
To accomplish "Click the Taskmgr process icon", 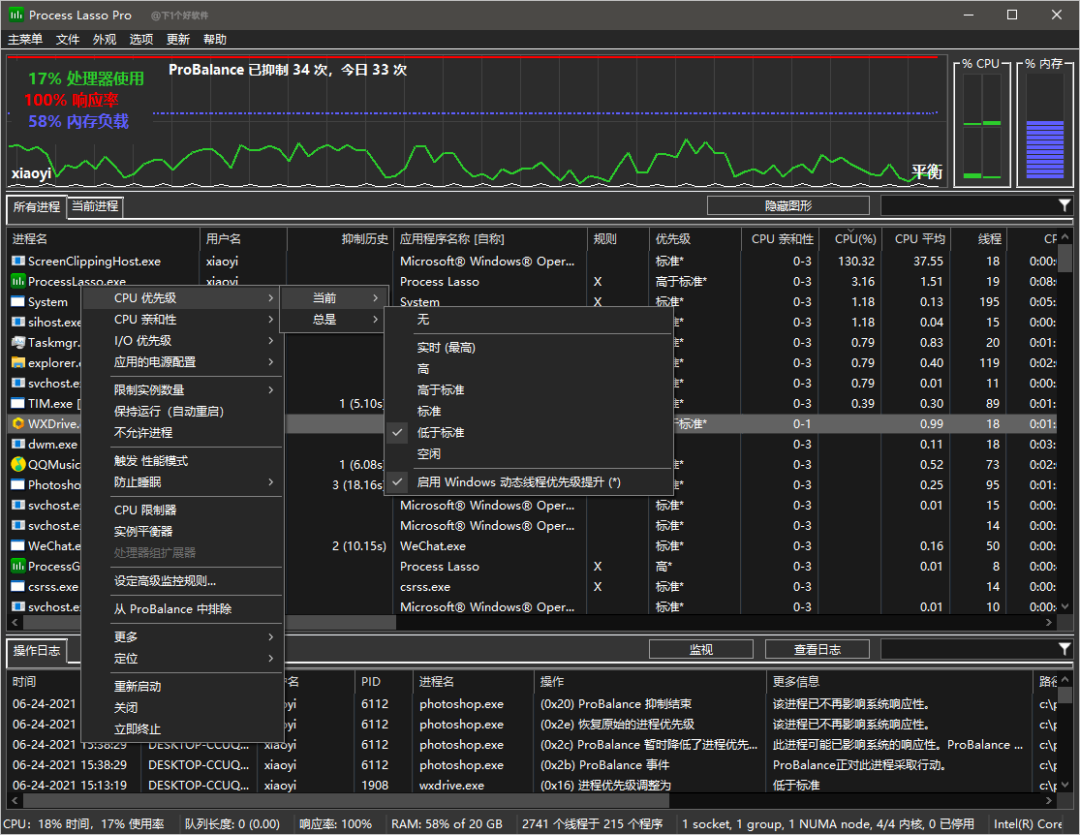I will (x=18, y=343).
